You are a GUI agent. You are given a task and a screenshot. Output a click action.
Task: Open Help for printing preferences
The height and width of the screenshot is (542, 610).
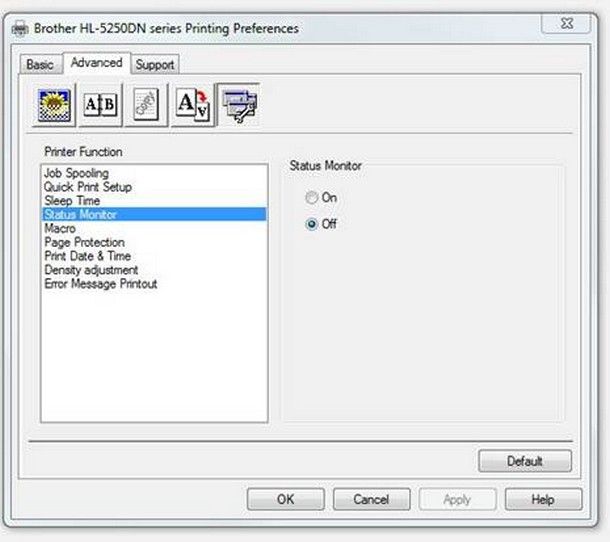543,499
